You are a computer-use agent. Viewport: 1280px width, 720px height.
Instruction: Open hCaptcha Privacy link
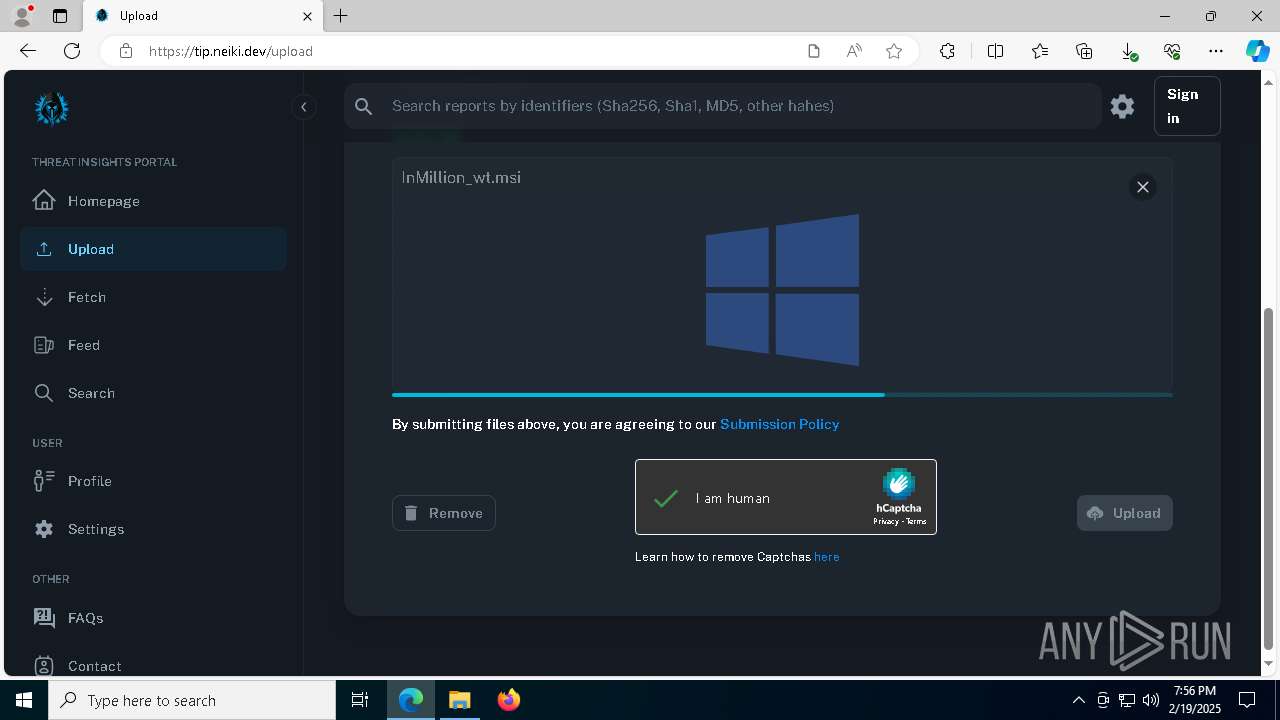[x=885, y=521]
